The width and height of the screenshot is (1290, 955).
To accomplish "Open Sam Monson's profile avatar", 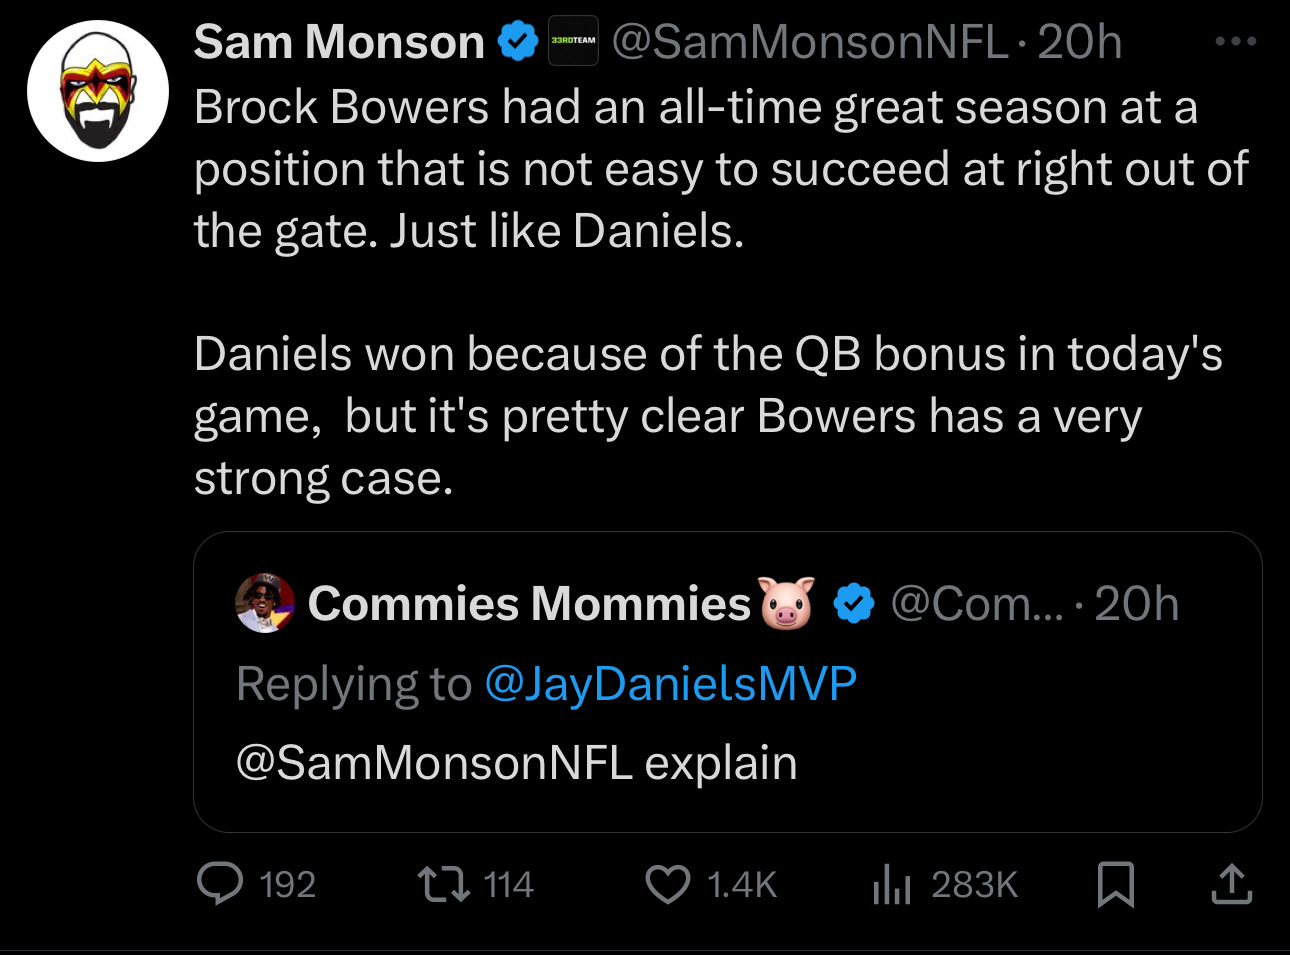I will coord(97,91).
